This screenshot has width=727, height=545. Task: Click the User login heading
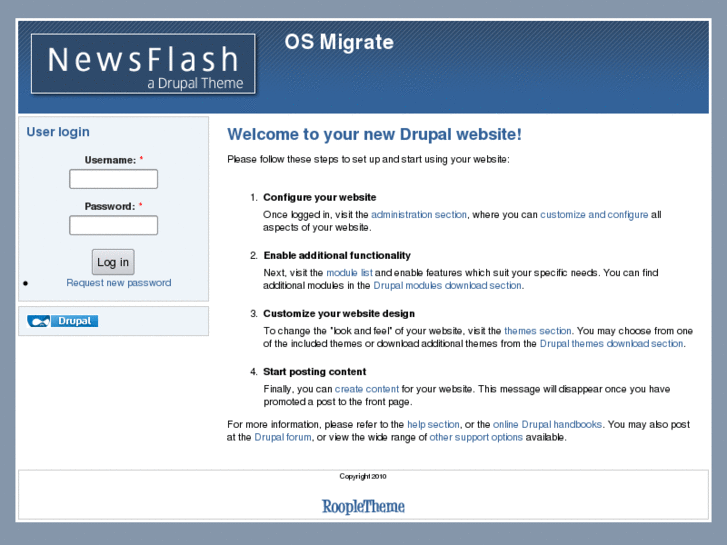(x=58, y=132)
